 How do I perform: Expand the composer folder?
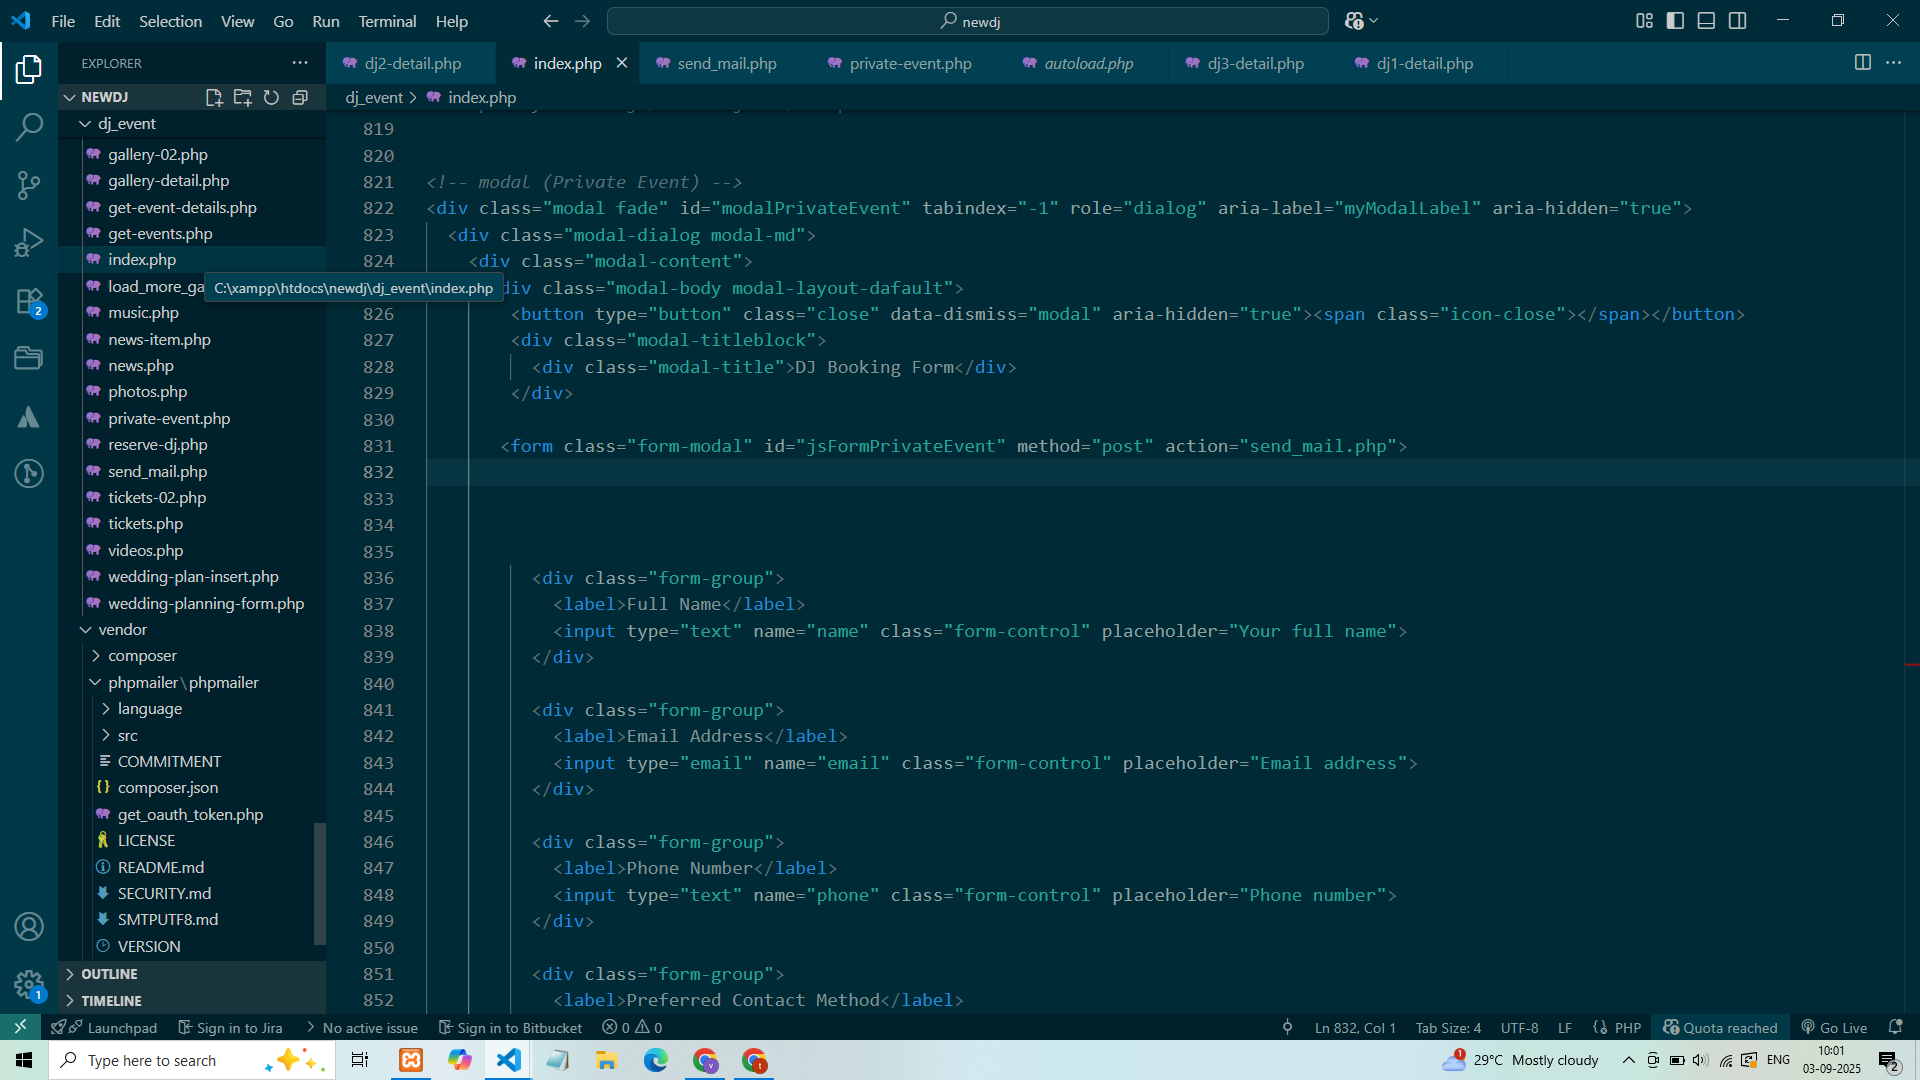tap(142, 656)
